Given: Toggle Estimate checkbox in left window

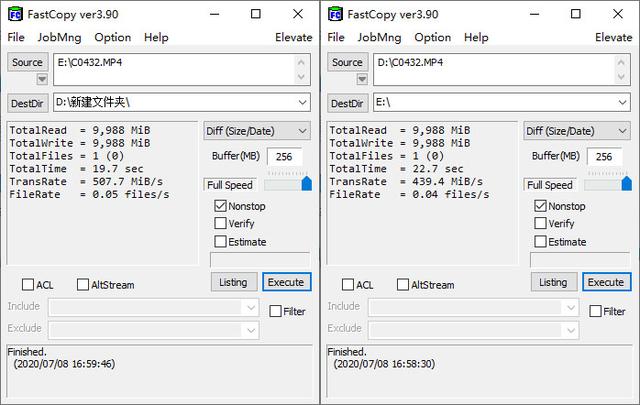Looking at the screenshot, I should 220,241.
